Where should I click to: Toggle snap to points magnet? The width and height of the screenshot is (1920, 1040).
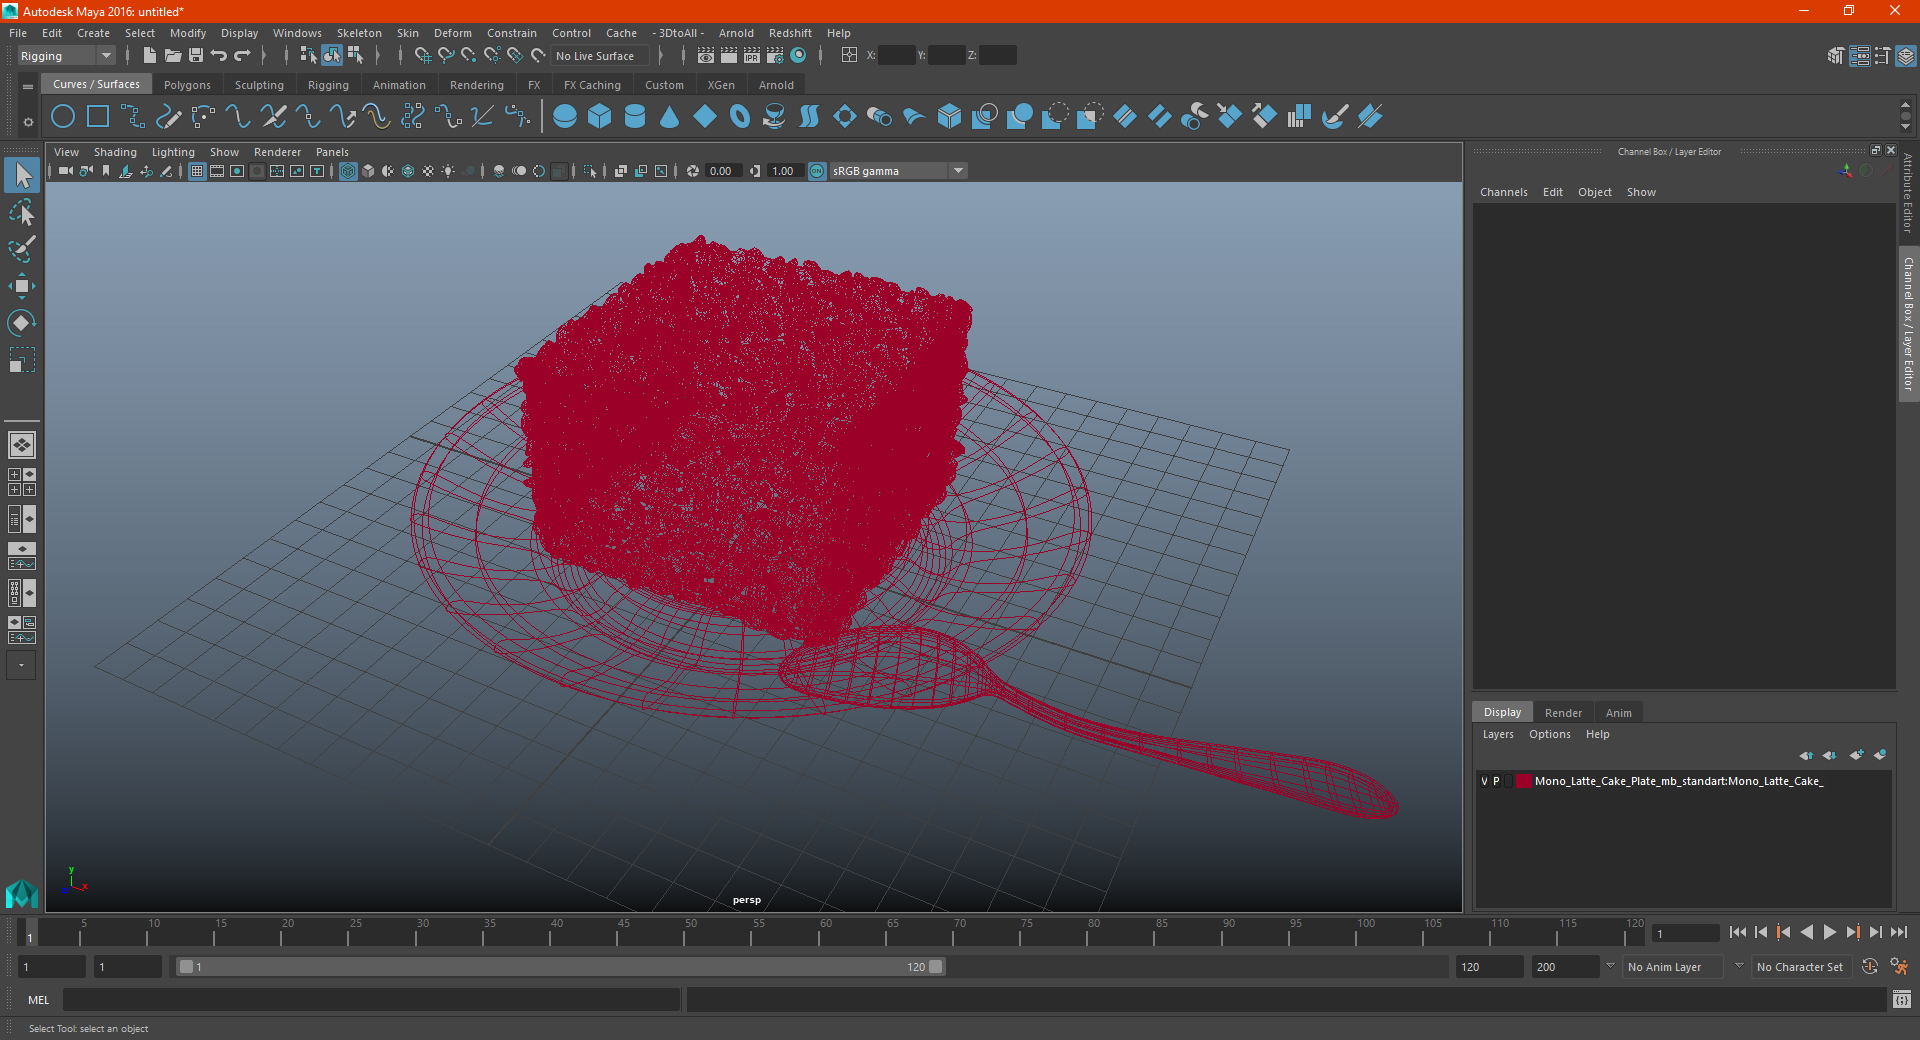click(x=469, y=56)
